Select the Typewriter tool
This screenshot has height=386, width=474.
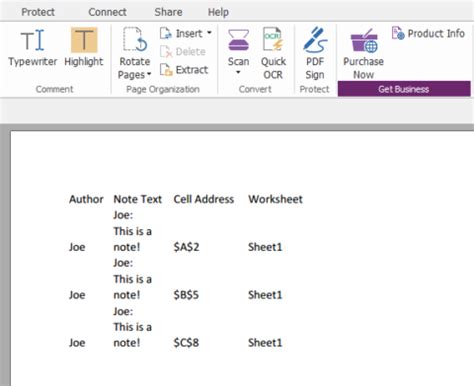pos(32,48)
